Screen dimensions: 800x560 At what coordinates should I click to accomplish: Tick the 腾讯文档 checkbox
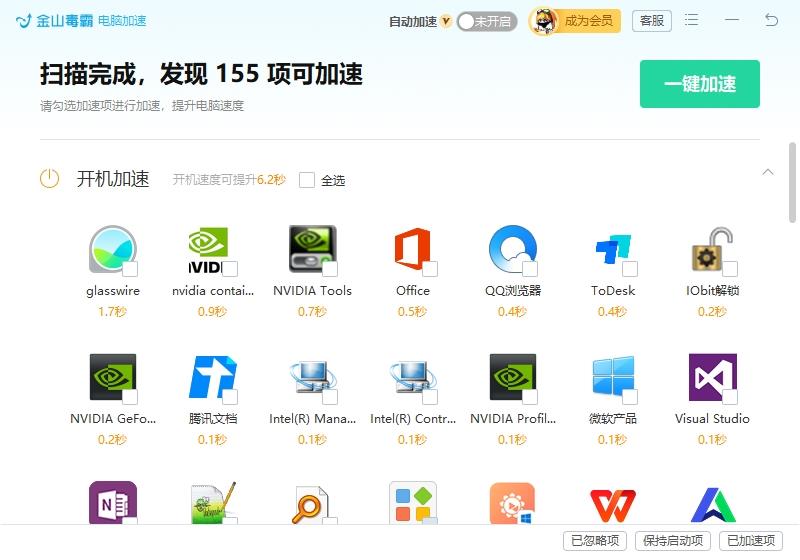[230, 397]
